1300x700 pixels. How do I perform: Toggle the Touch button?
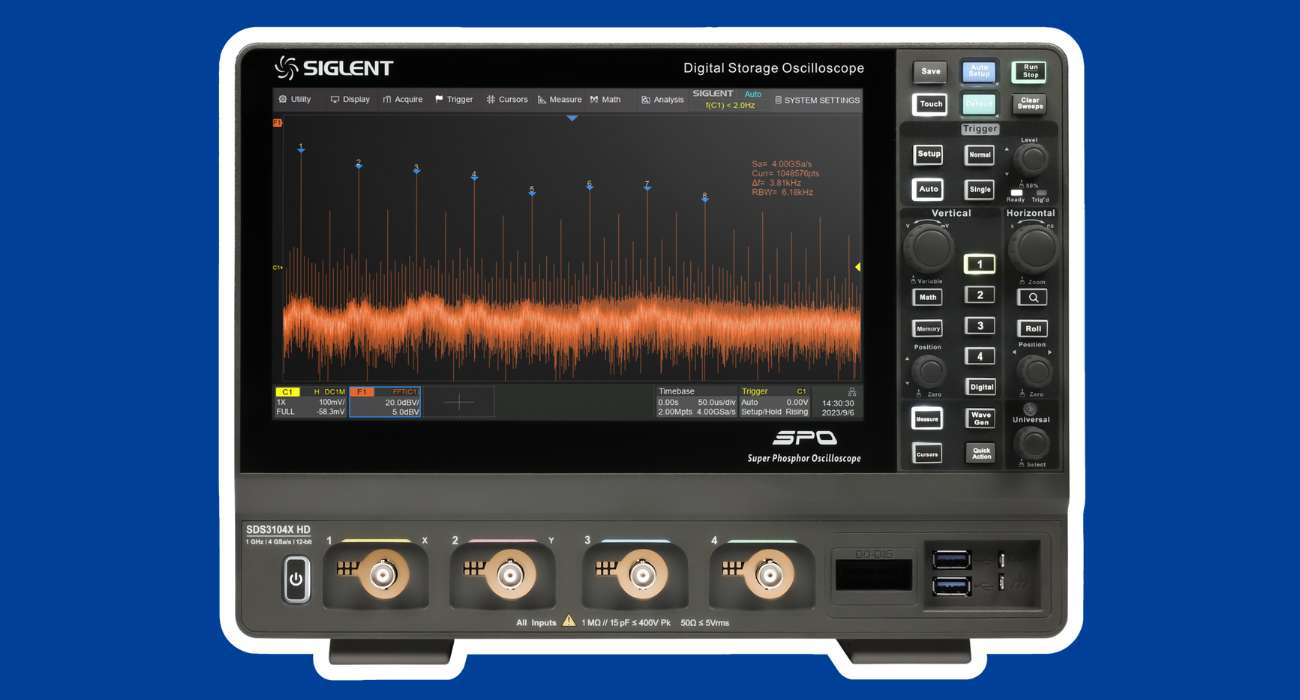(x=930, y=104)
